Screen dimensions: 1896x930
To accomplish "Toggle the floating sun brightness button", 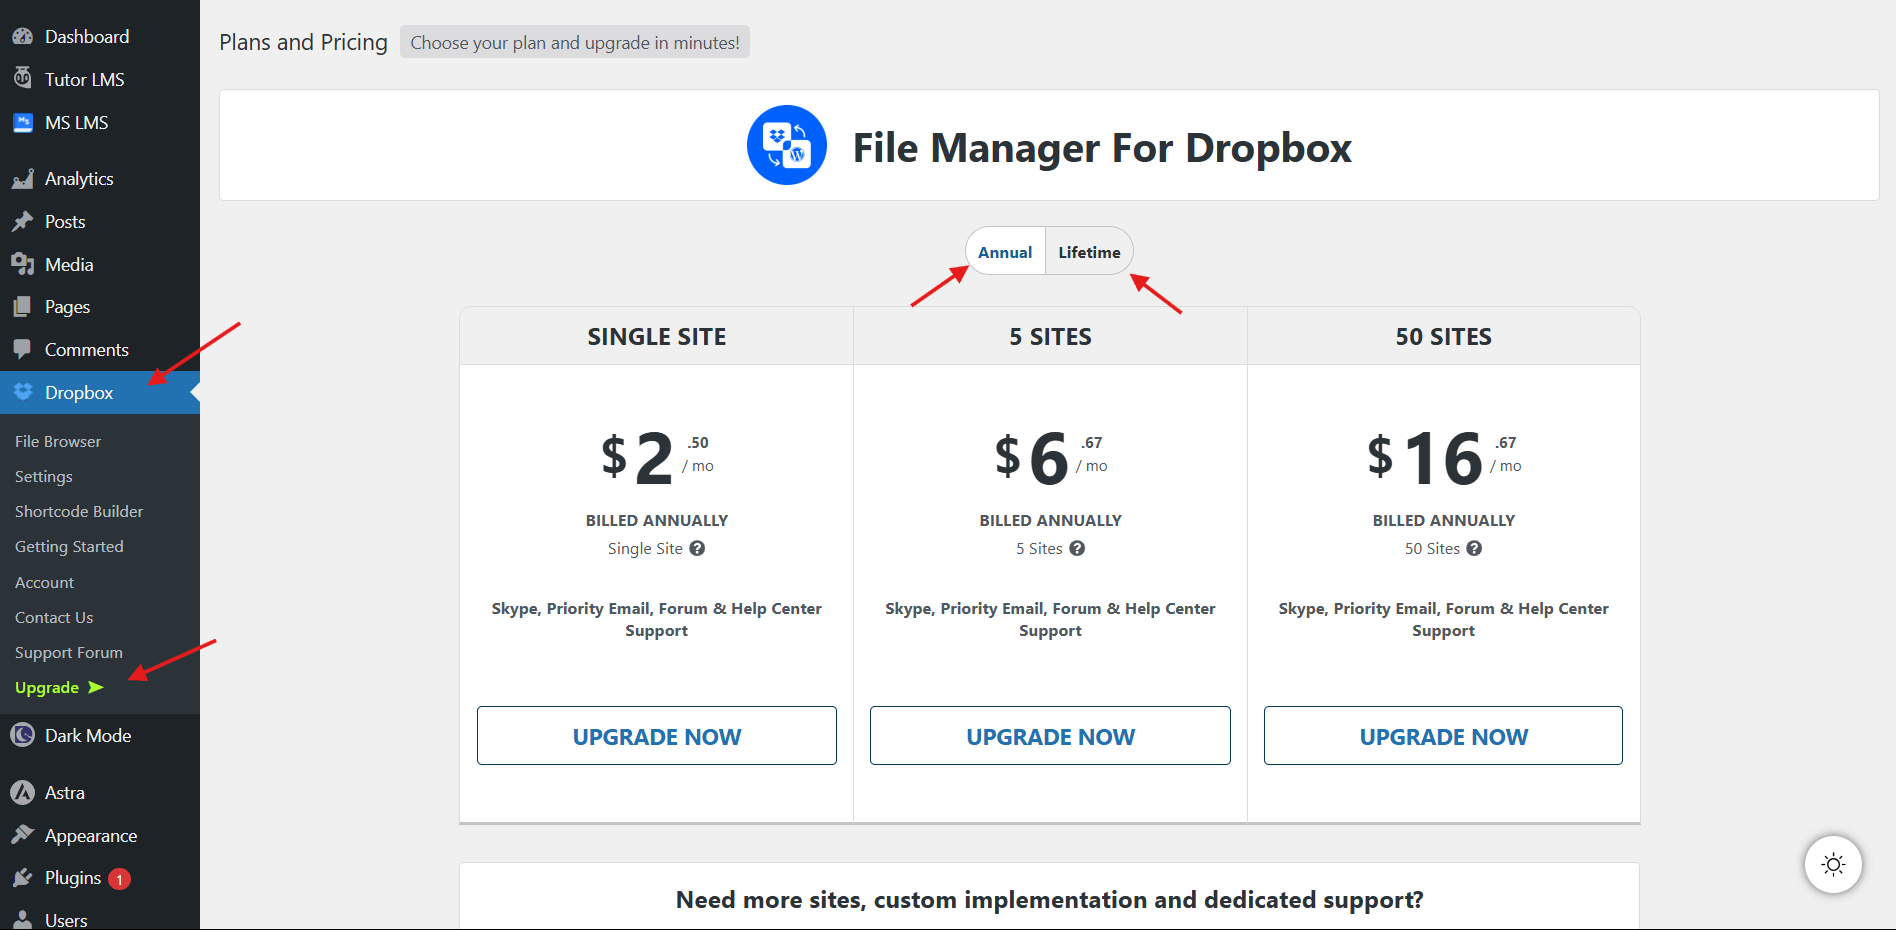I will (1833, 864).
